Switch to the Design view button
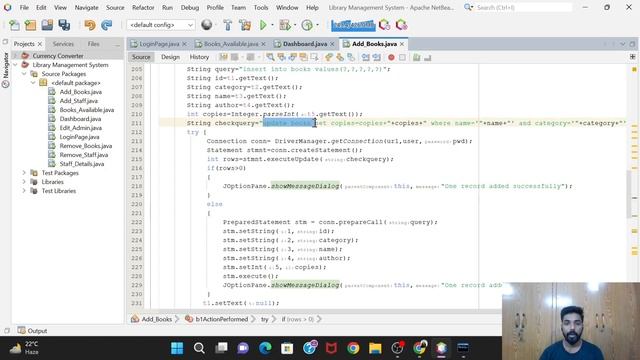 point(170,57)
